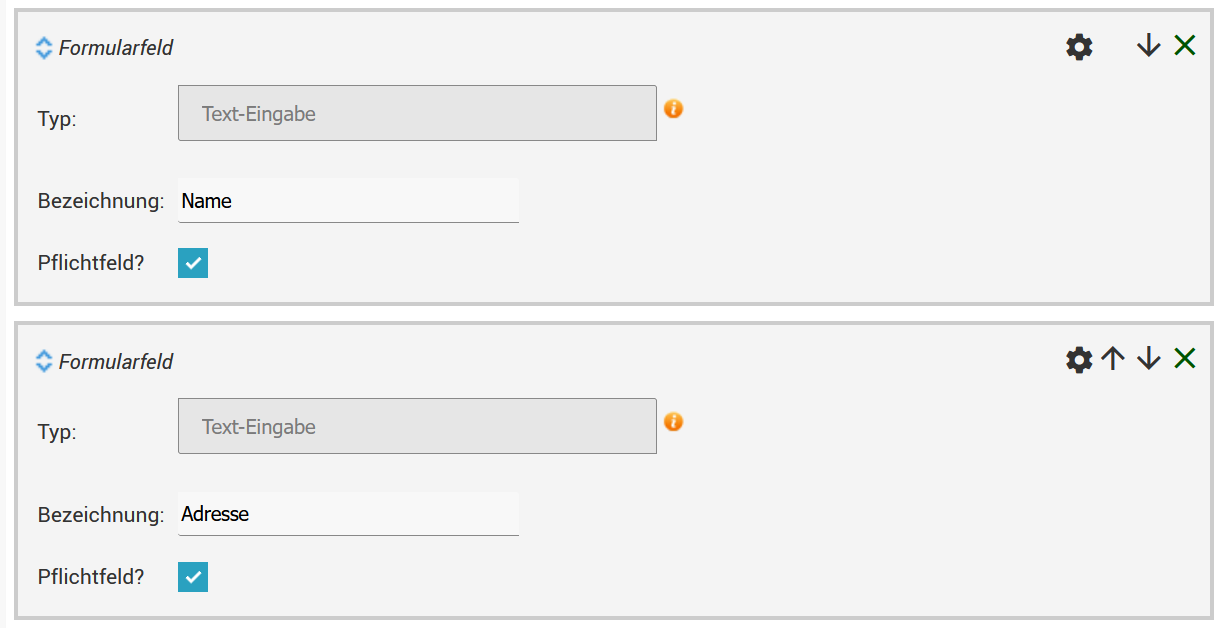Open the Typ dropdown of the Name field

click(417, 113)
